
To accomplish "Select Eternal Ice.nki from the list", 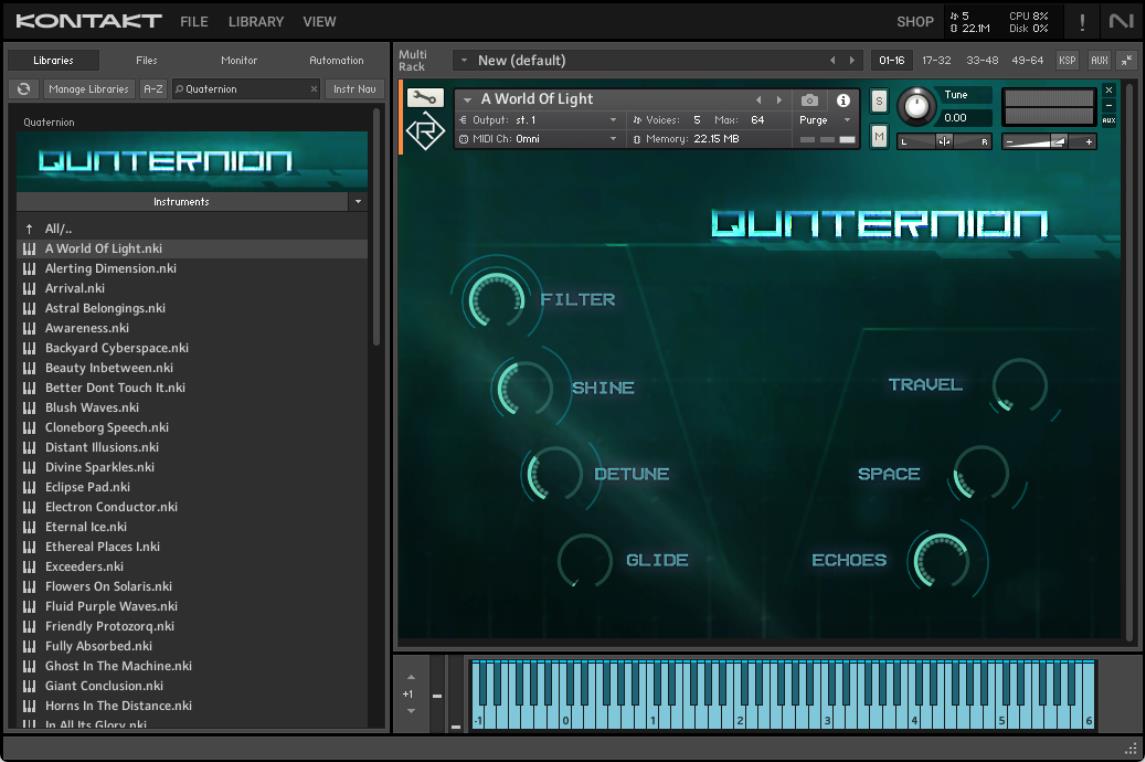I will (x=86, y=527).
